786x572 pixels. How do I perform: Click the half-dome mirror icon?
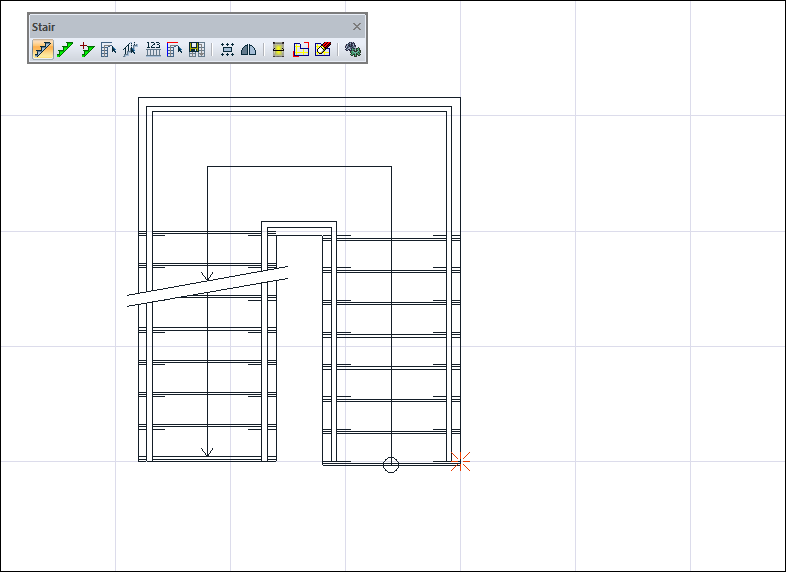pyautogui.click(x=249, y=49)
